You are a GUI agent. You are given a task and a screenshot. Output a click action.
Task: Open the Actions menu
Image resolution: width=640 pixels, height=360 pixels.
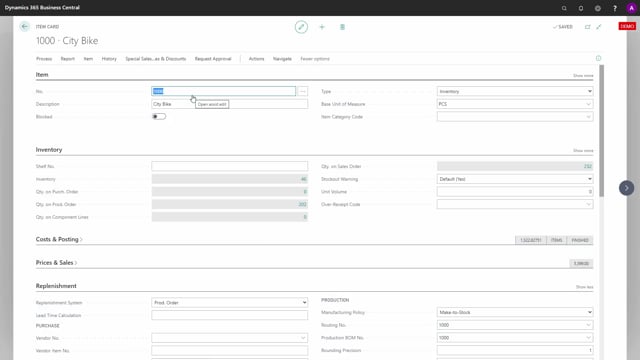[x=256, y=59]
